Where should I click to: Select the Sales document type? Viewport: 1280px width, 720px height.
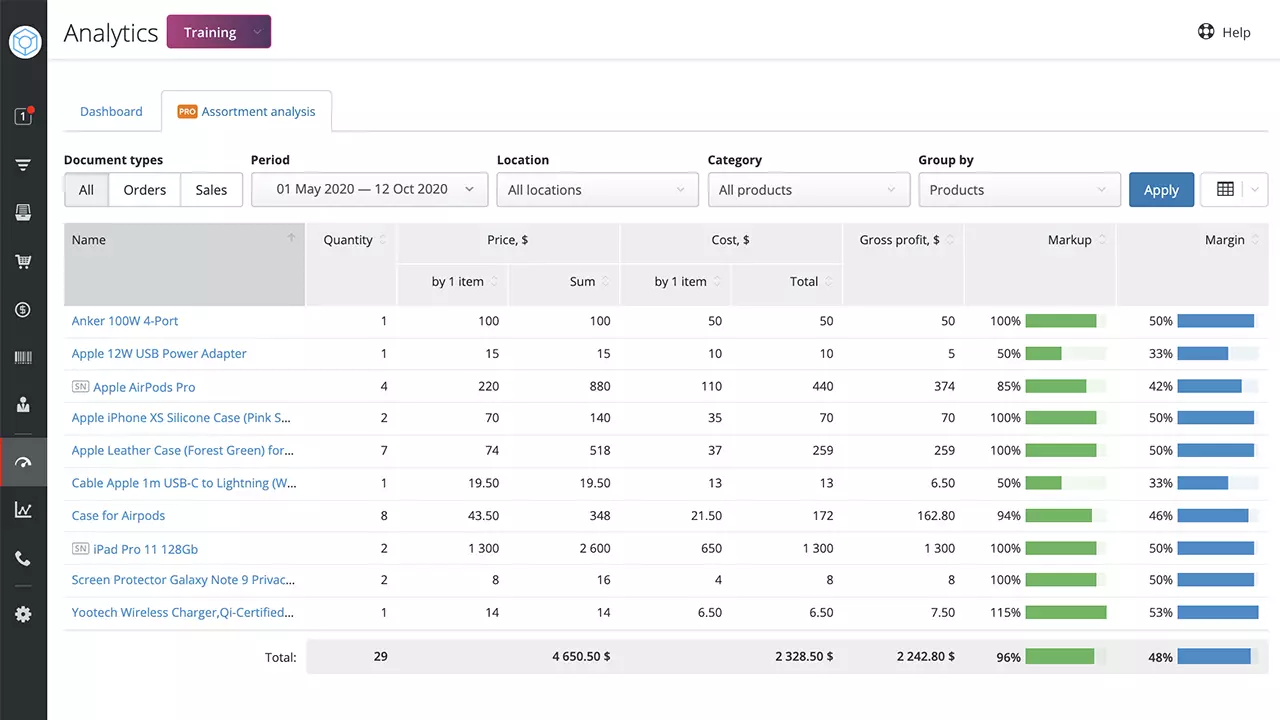tap(211, 190)
